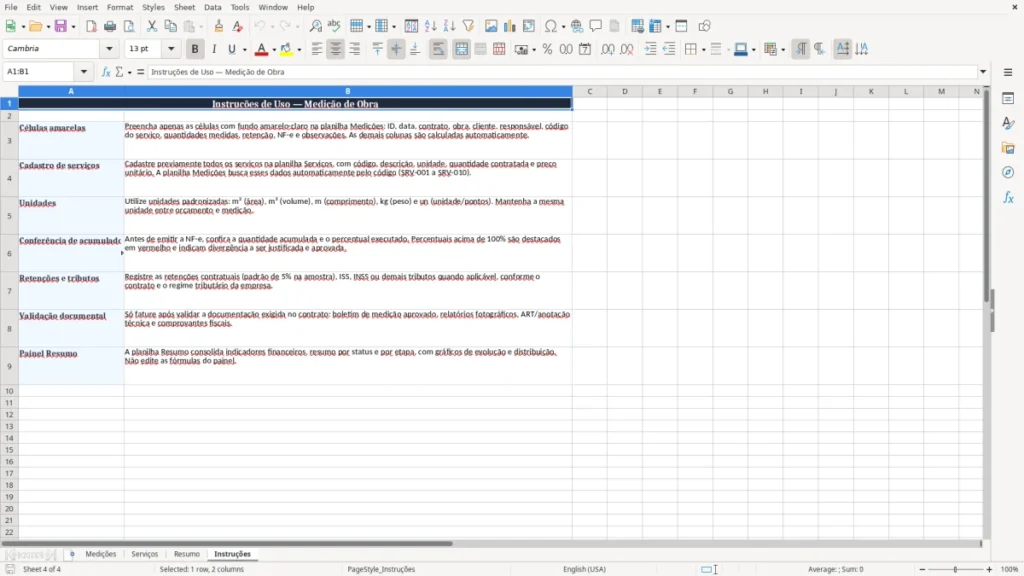Open background color dropdown arrow

pyautogui.click(x=299, y=50)
